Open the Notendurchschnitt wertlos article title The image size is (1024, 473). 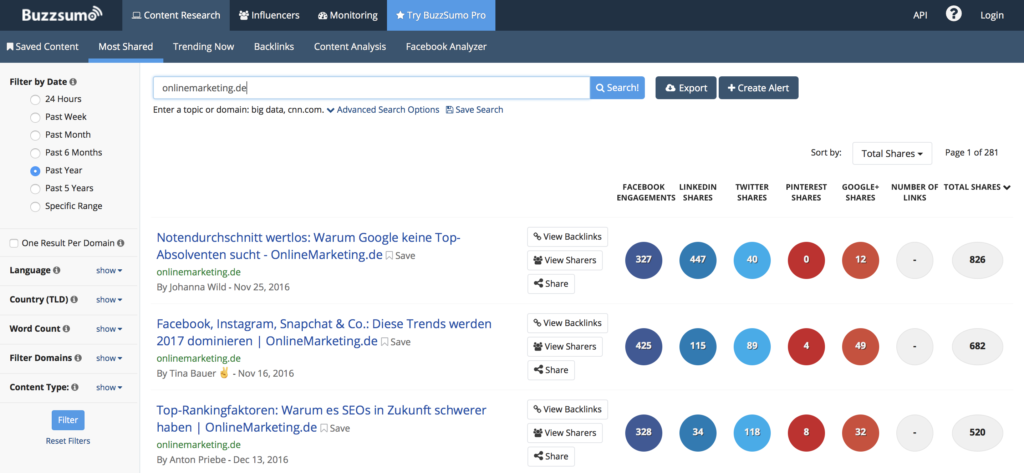pyautogui.click(x=309, y=246)
